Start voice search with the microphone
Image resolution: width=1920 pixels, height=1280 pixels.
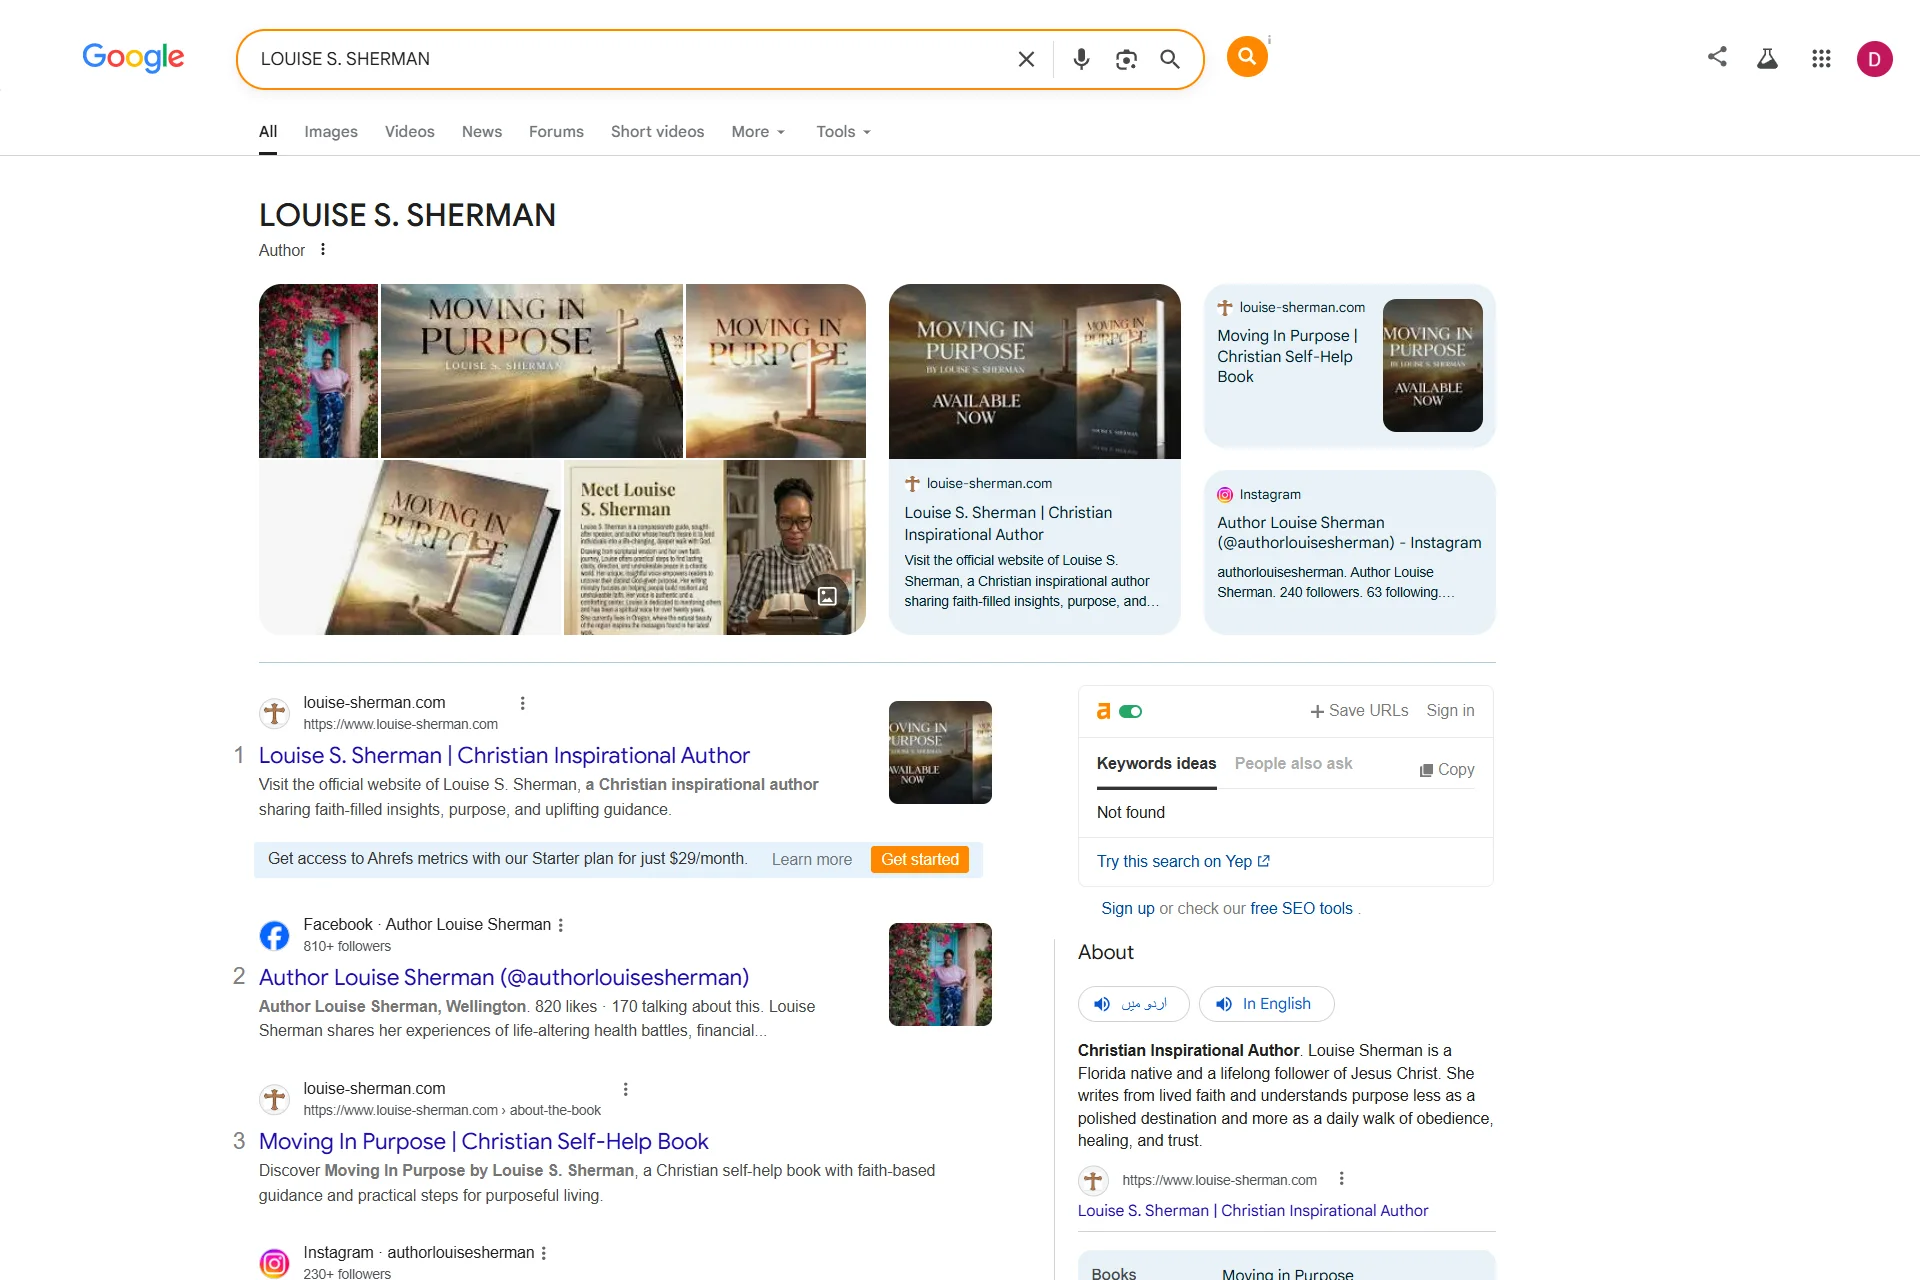click(1081, 59)
